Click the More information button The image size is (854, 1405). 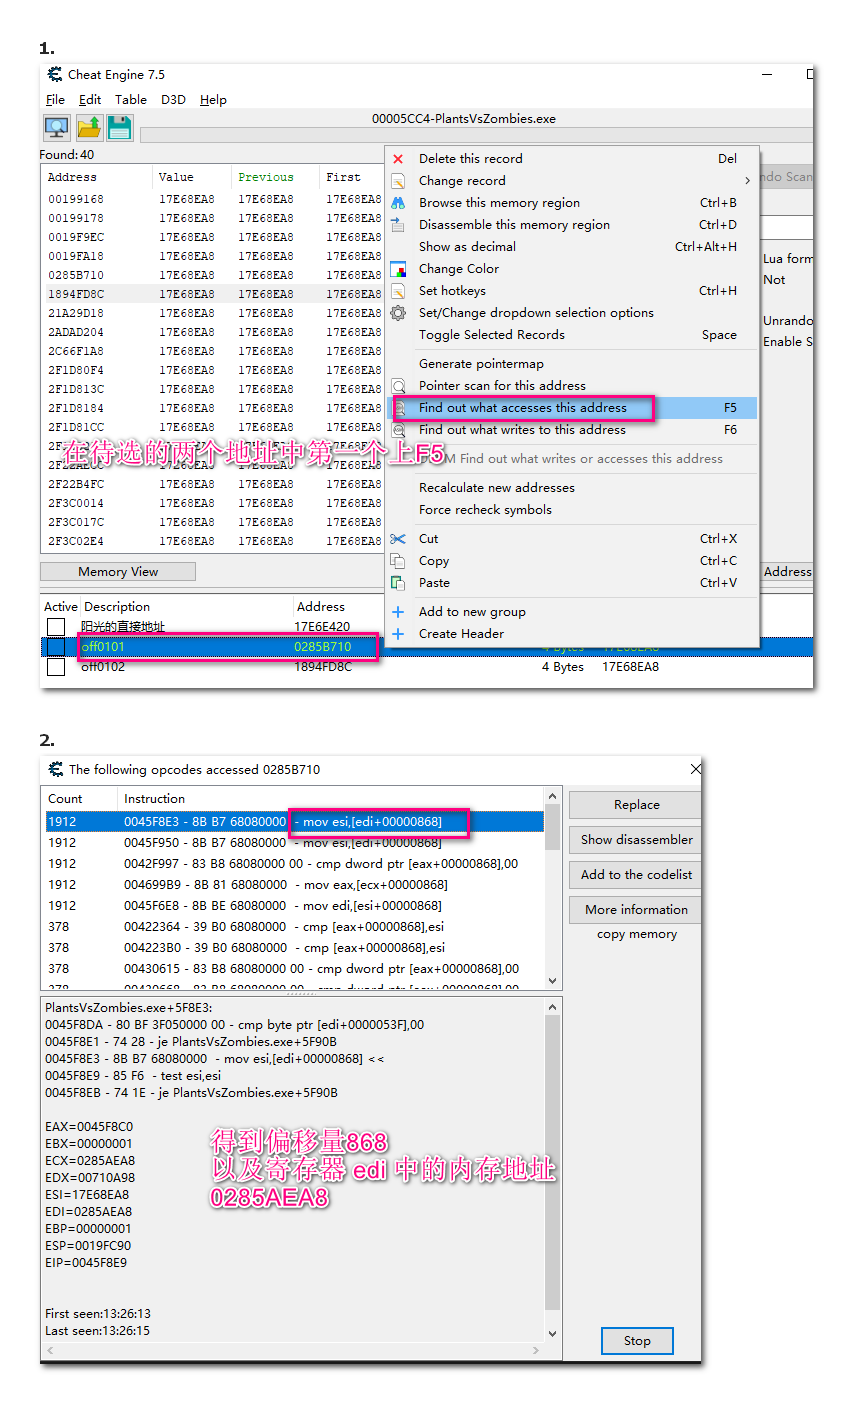click(x=636, y=910)
